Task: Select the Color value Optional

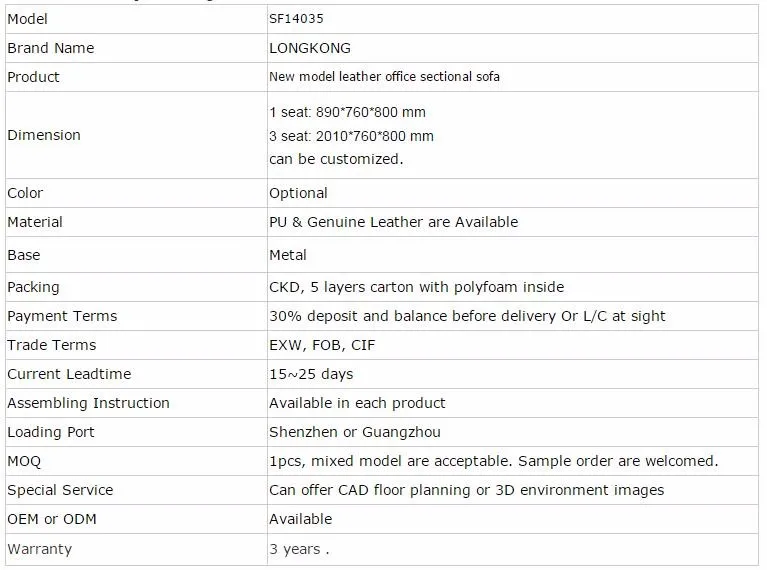Action: coord(298,193)
